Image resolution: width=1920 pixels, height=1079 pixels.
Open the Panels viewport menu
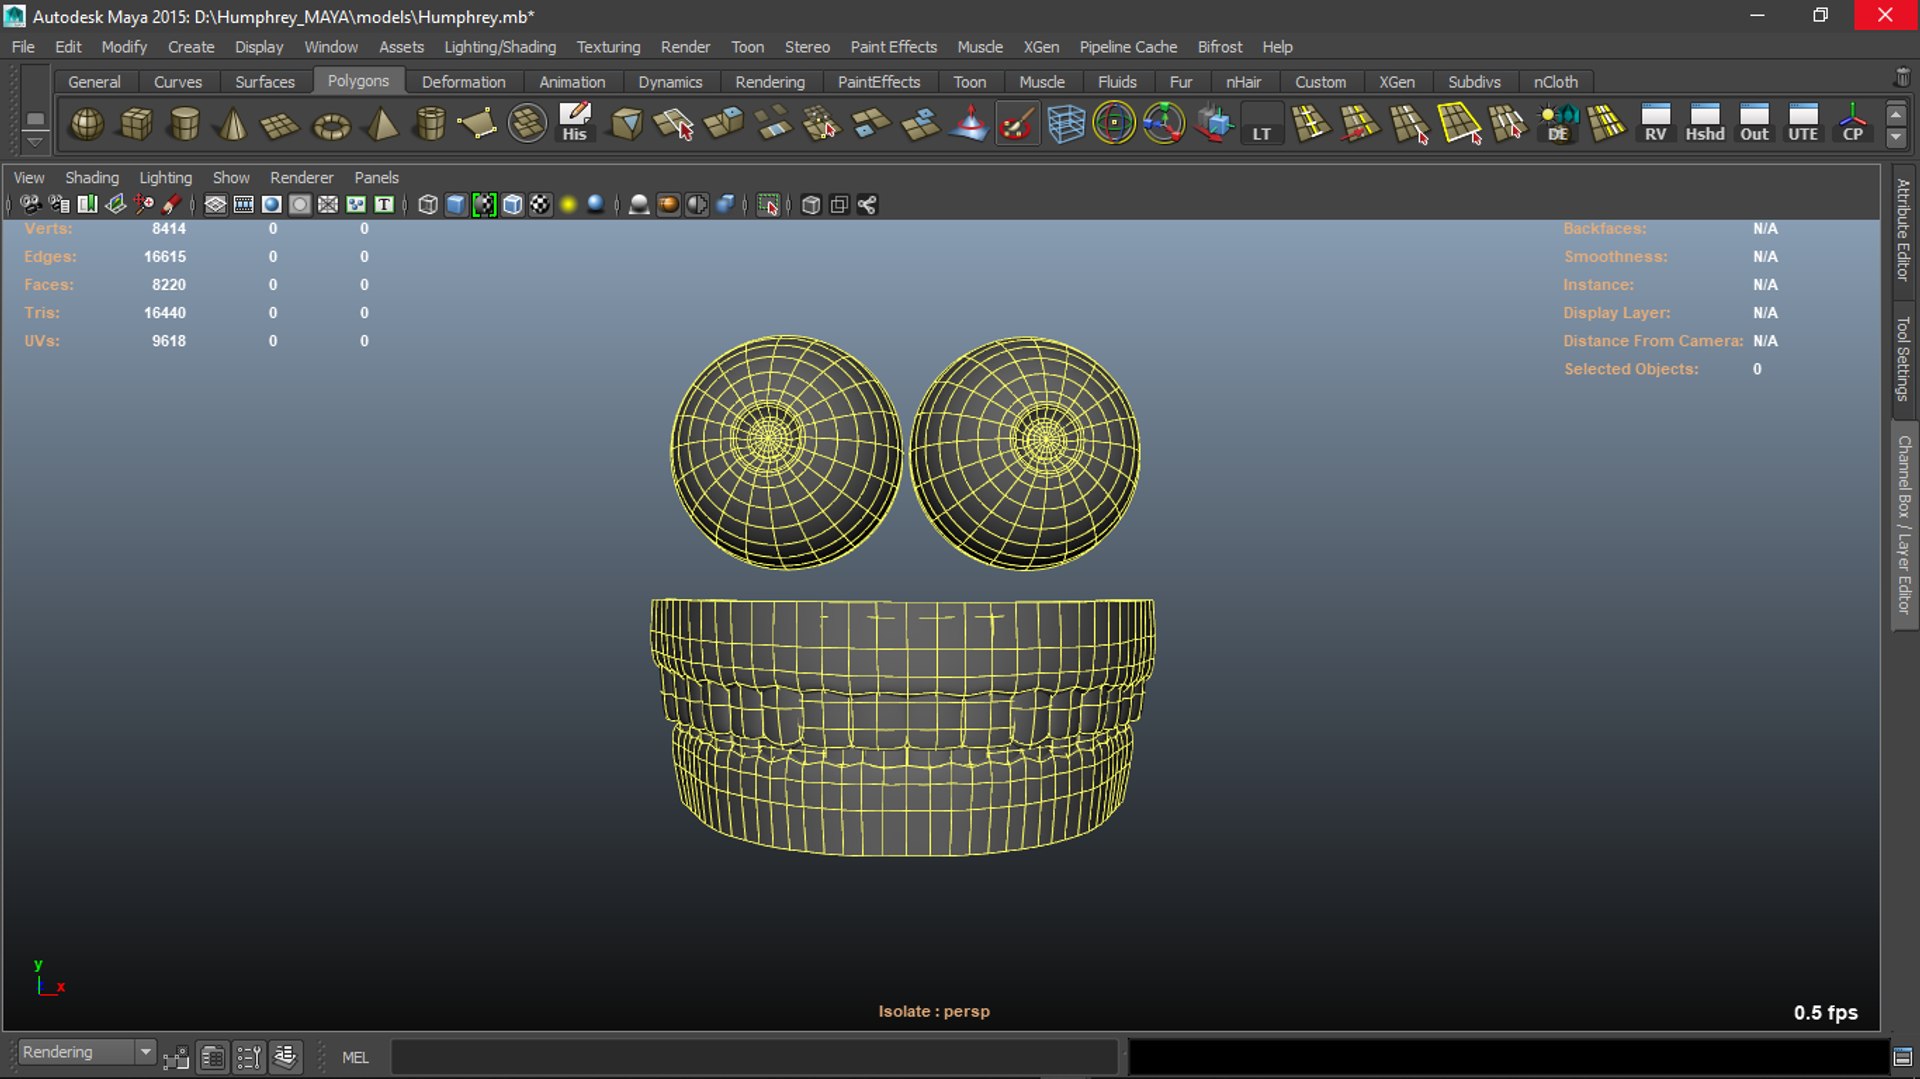click(376, 177)
